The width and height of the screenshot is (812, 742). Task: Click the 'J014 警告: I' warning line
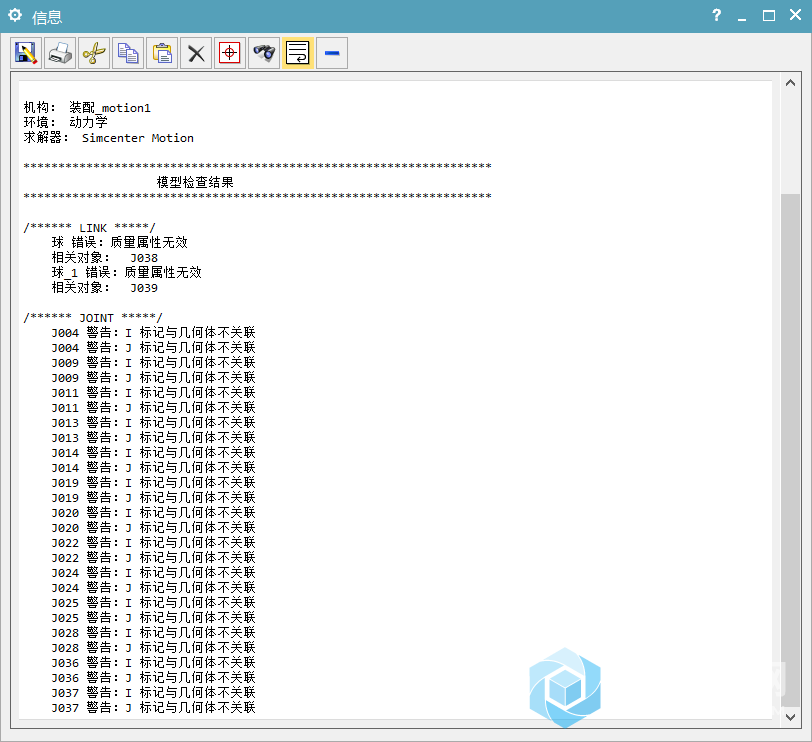point(153,453)
